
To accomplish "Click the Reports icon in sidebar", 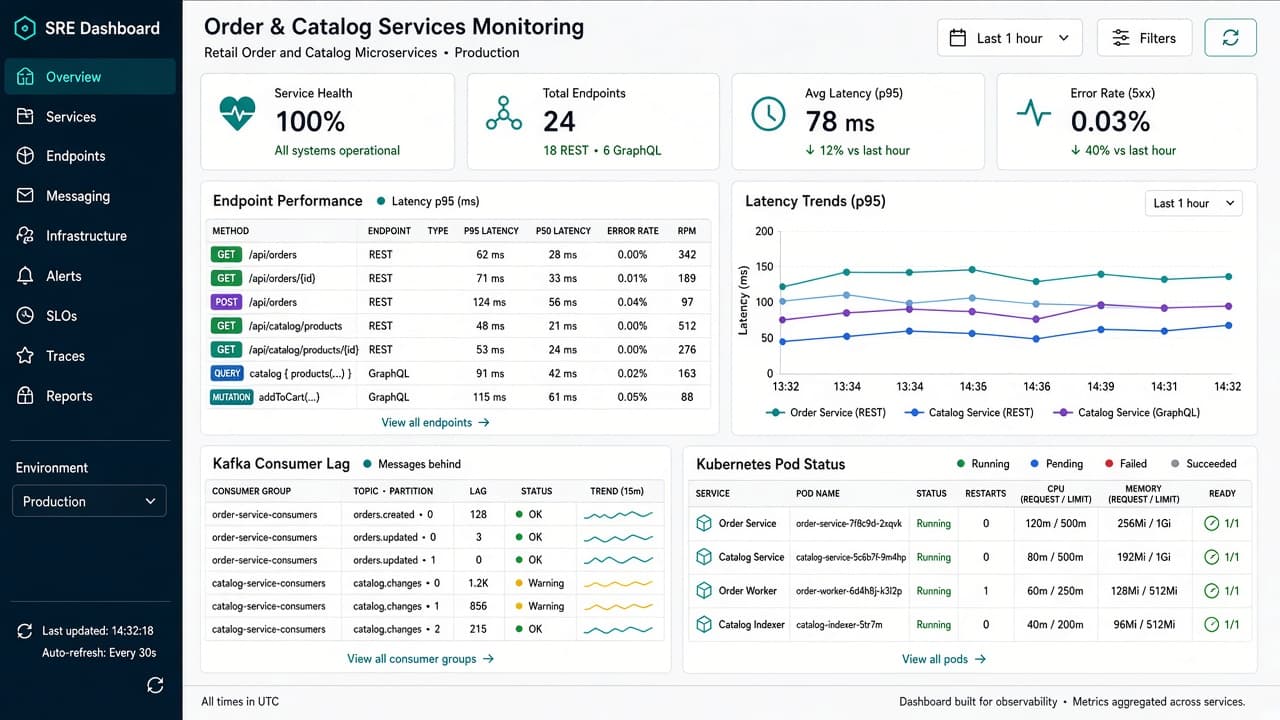I will pyautogui.click(x=26, y=396).
